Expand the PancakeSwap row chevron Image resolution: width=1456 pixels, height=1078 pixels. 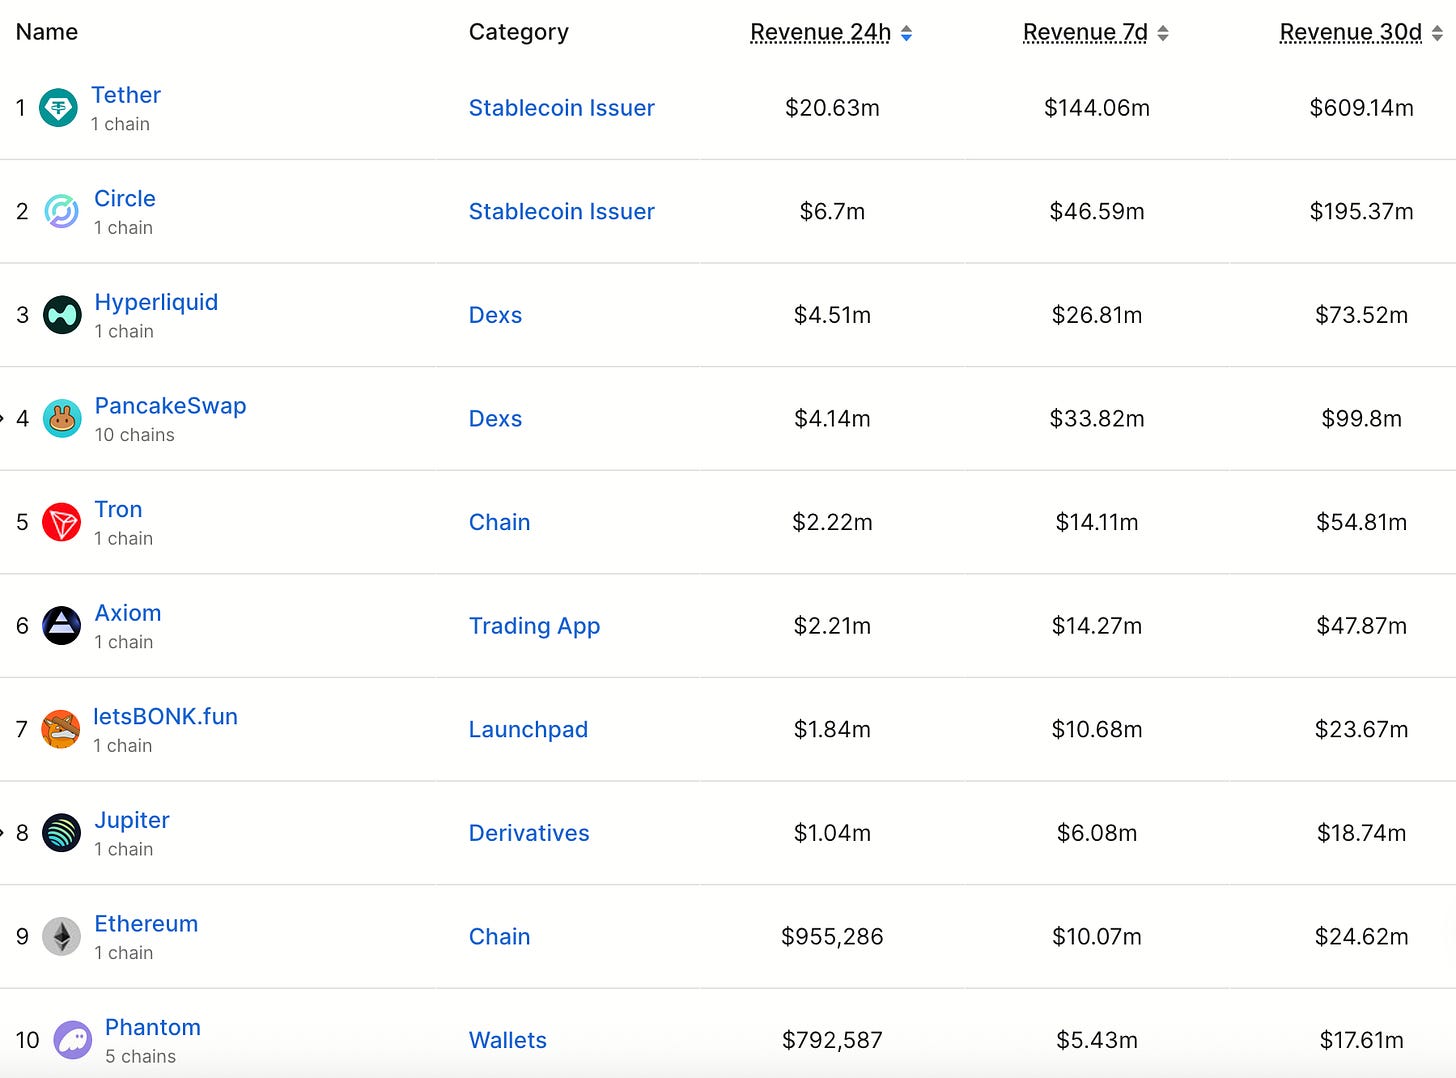pyautogui.click(x=2, y=418)
